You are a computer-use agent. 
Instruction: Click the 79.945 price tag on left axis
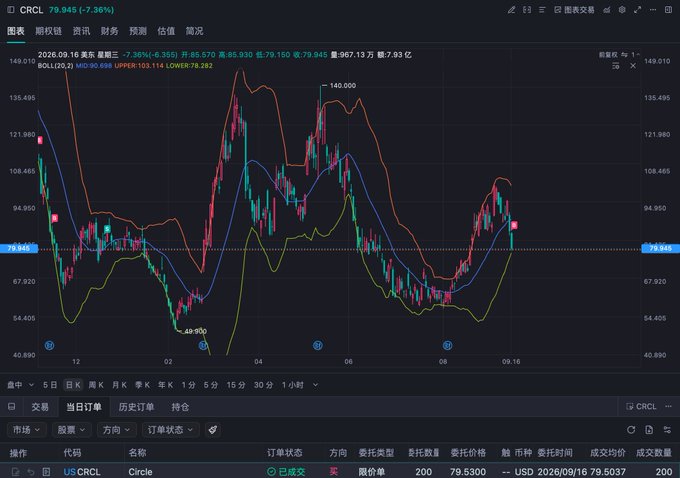tap(19, 248)
